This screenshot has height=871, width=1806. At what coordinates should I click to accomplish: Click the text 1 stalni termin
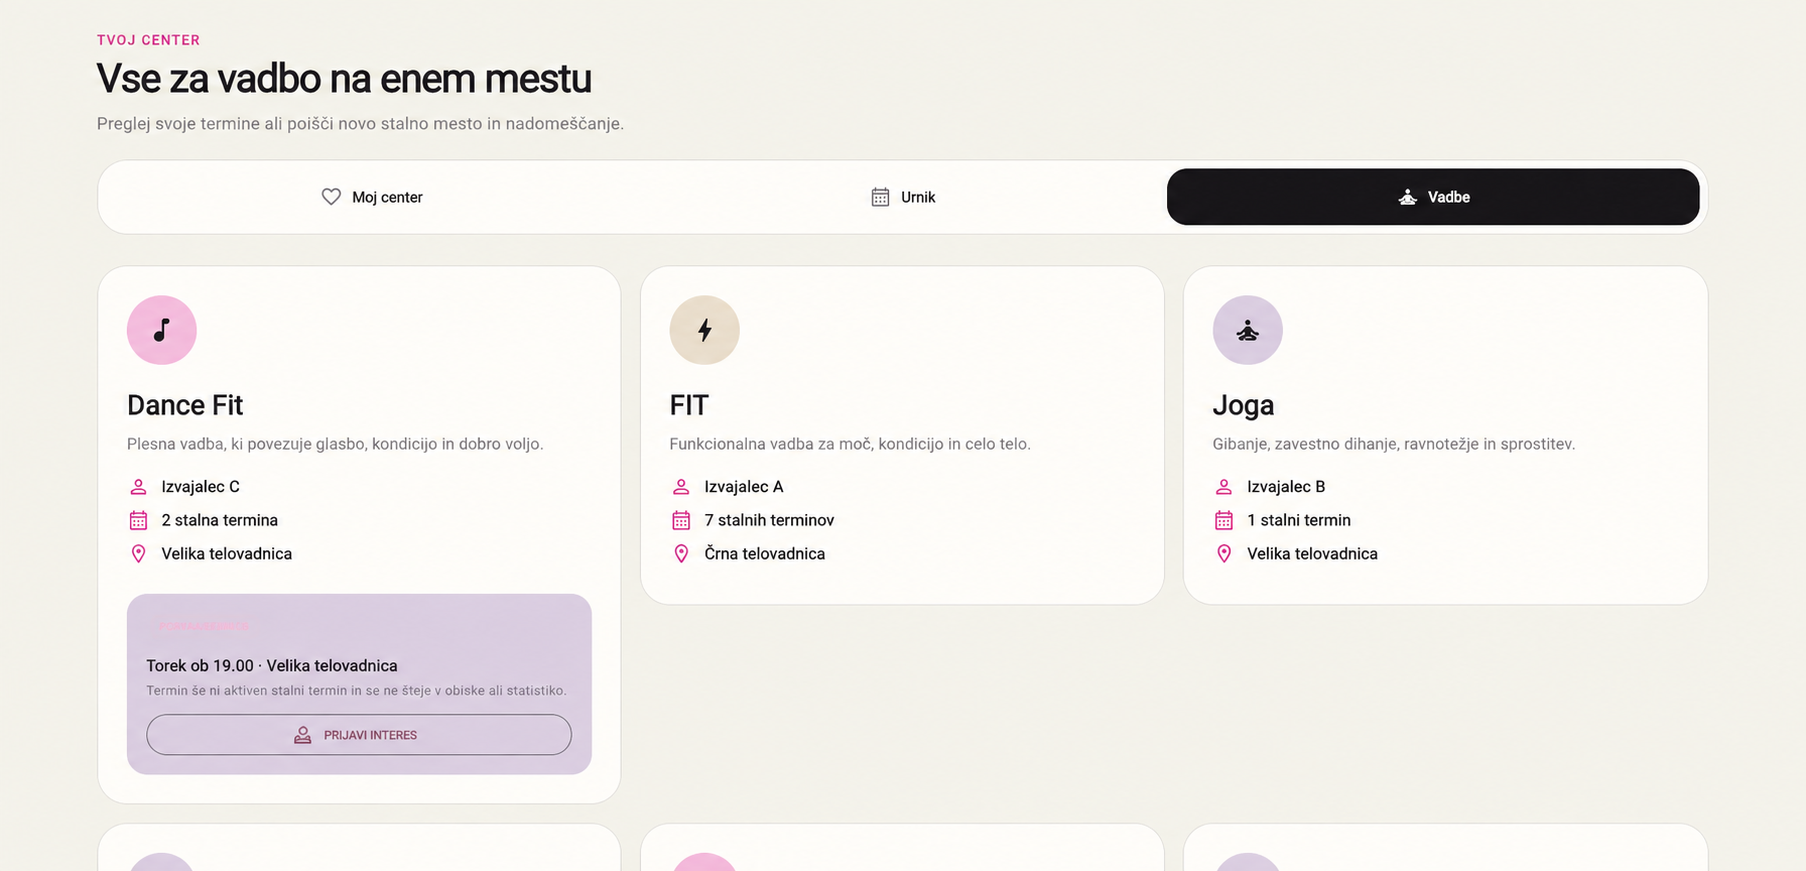(1299, 520)
